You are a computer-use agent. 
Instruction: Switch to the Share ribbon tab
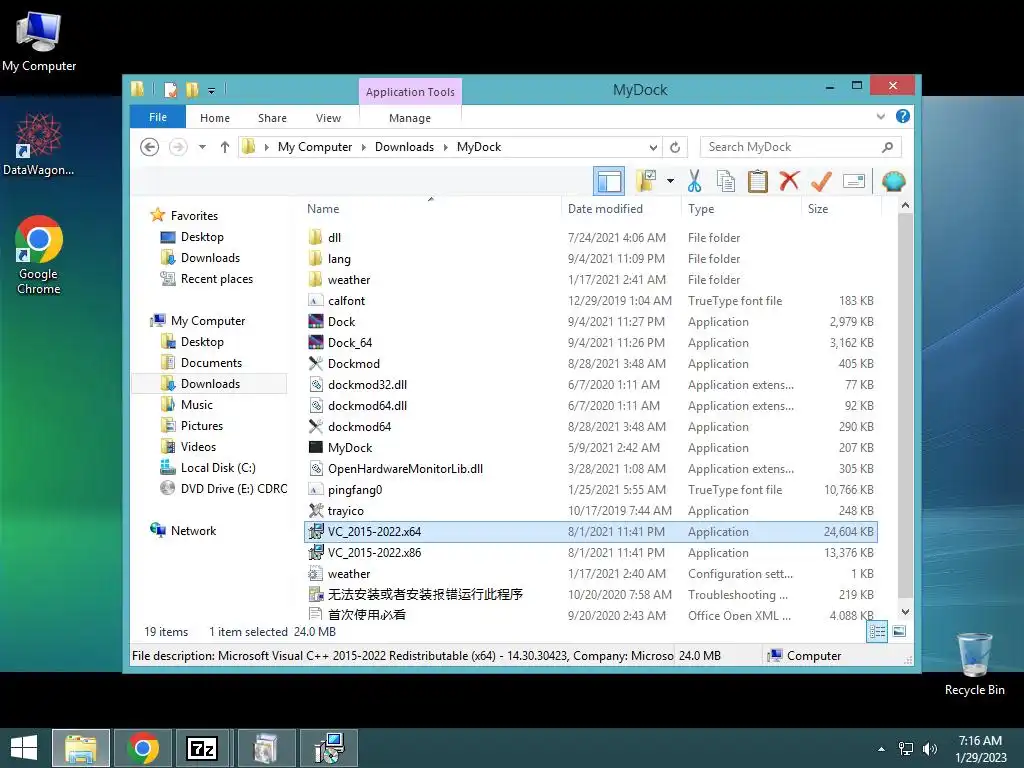click(x=272, y=118)
